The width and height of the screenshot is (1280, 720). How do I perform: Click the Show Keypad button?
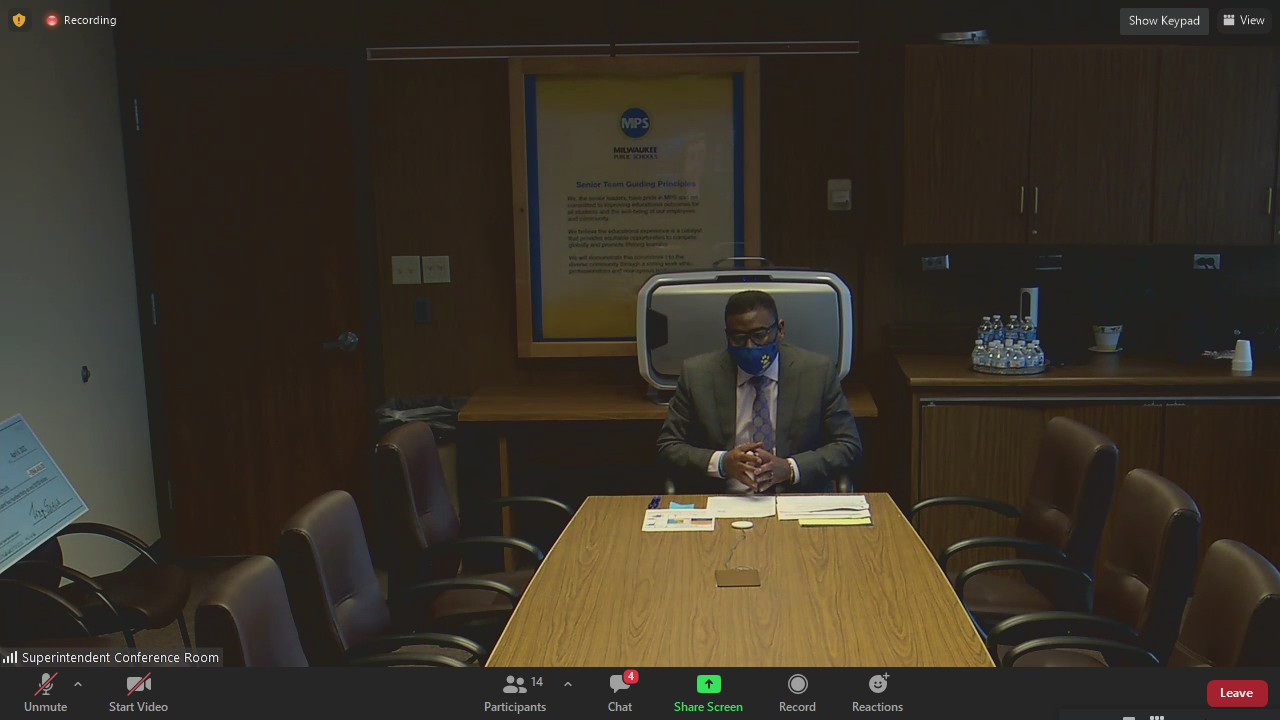pyautogui.click(x=1164, y=20)
